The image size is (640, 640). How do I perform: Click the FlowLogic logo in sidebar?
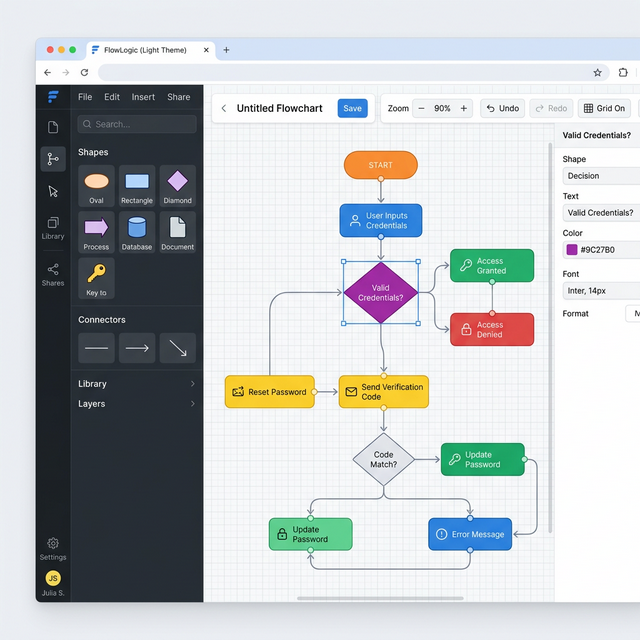[53, 97]
